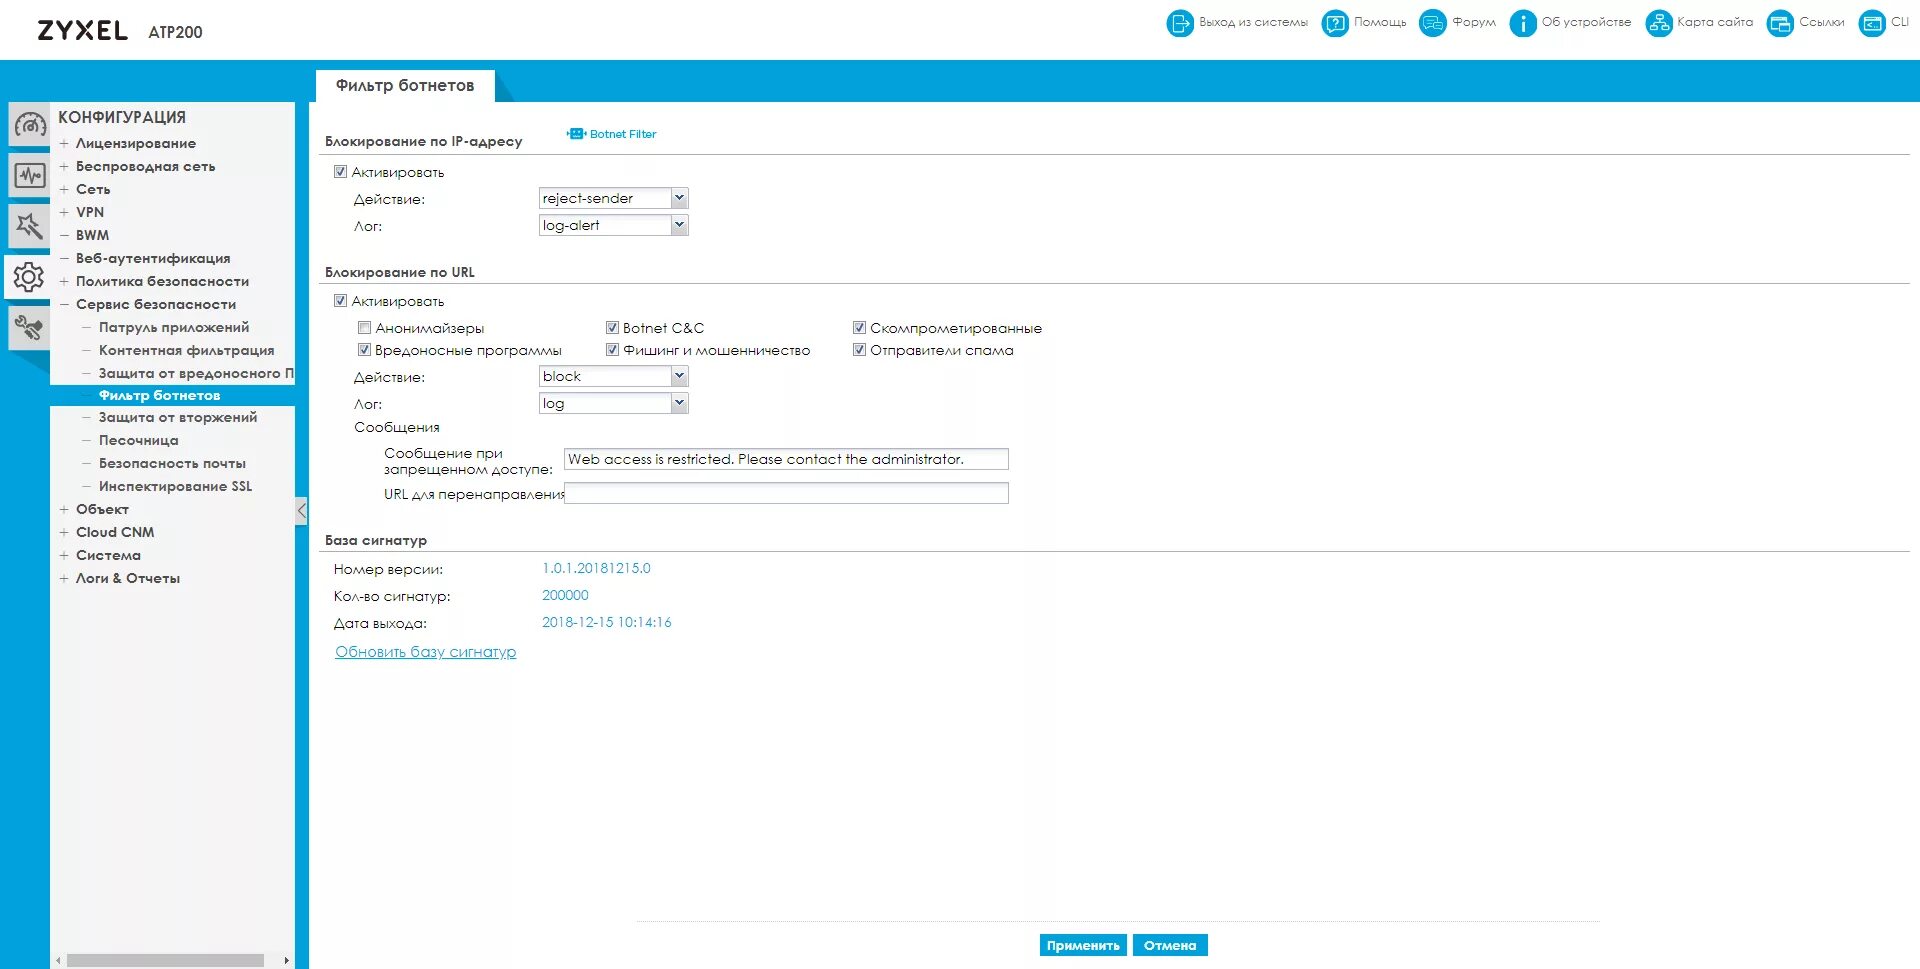Select the Фильтр ботнетов tab
This screenshot has height=969, width=1920.
(x=405, y=86)
